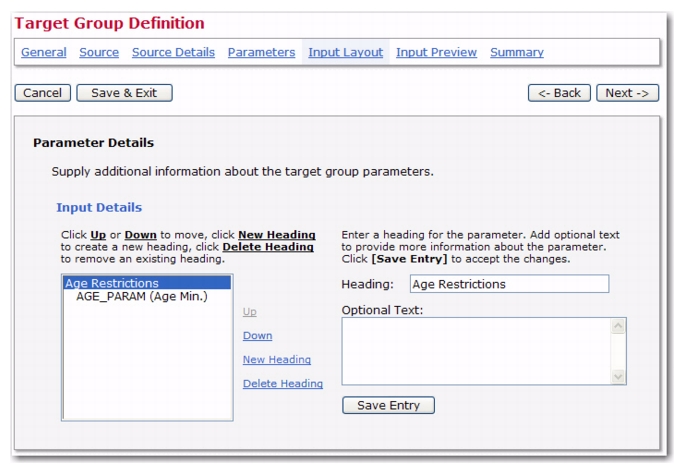Viewport: 691px width, 473px height.
Task: Switch to the Source tab
Action: tap(99, 52)
